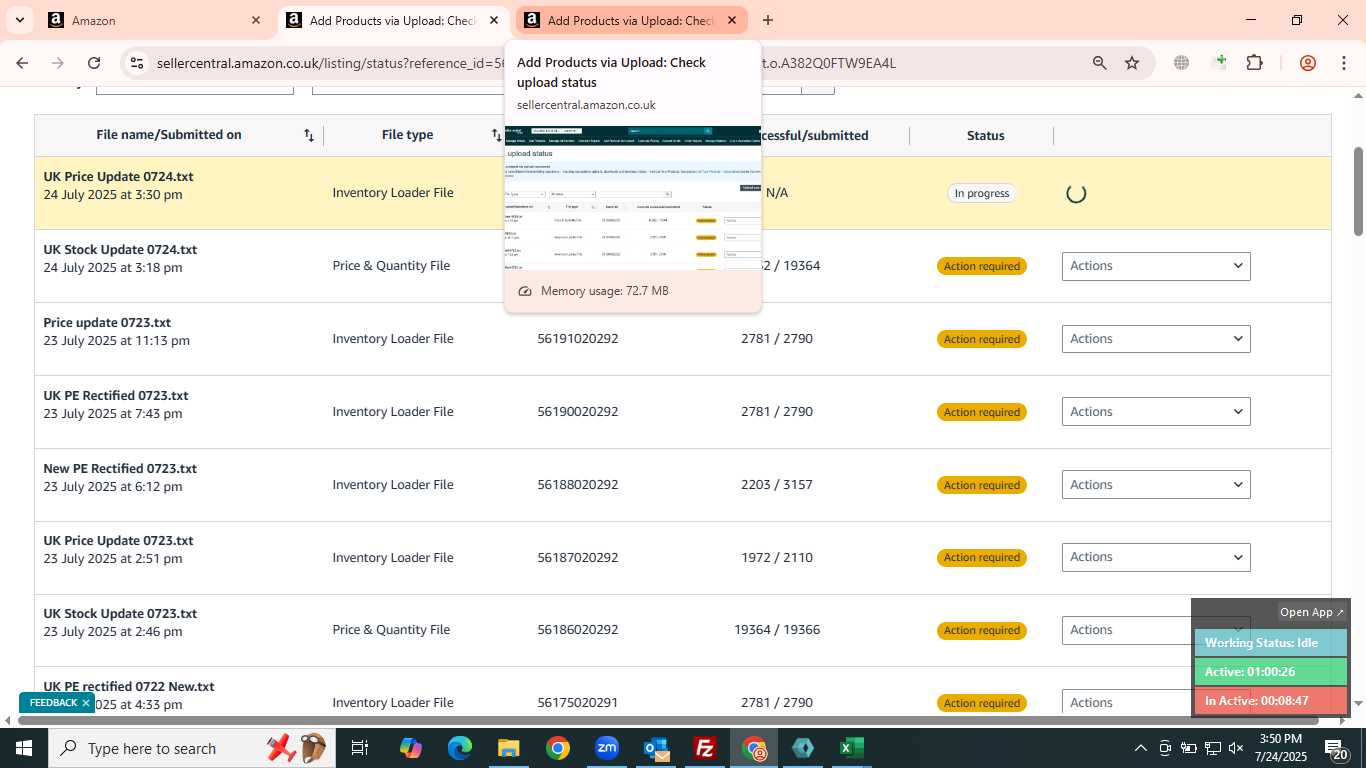
Task: Open the tab search chevron at top-left
Action: click(x=19, y=20)
